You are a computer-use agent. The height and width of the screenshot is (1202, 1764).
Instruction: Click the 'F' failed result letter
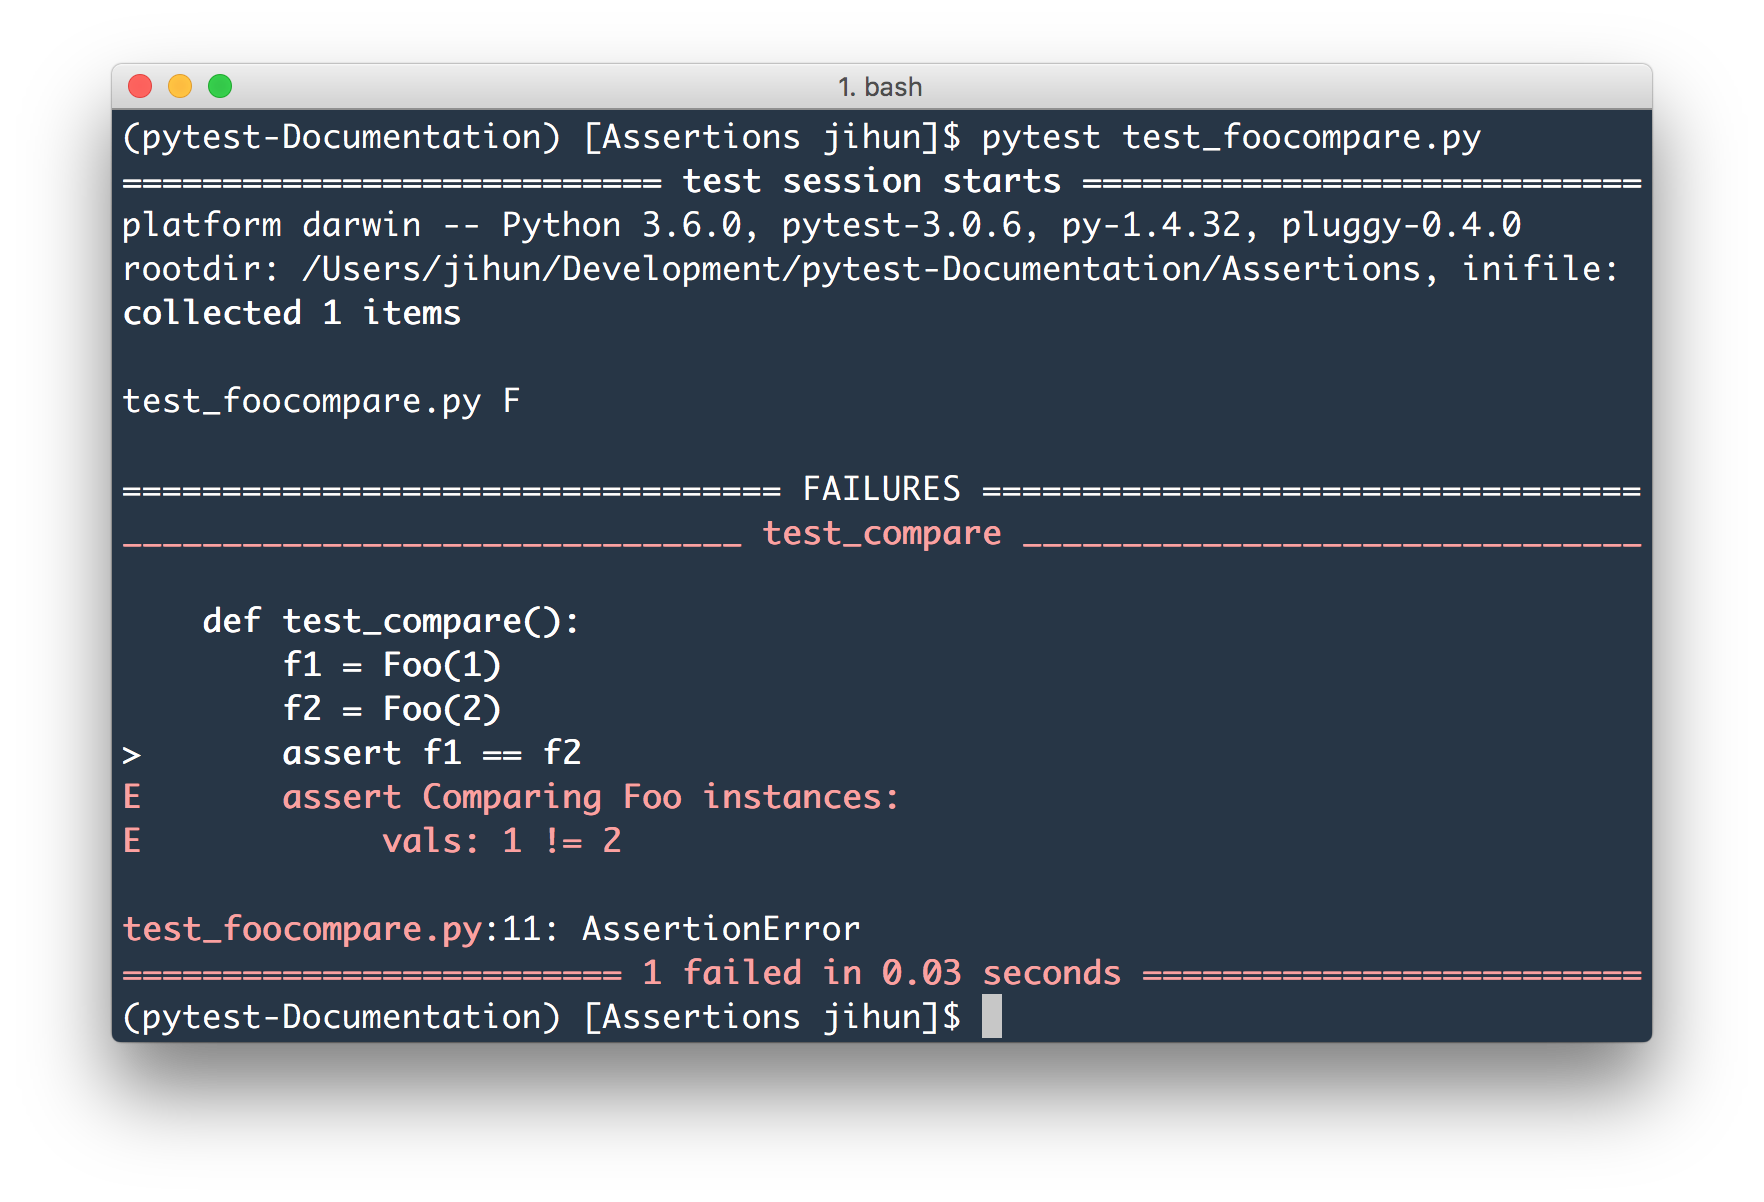[512, 401]
